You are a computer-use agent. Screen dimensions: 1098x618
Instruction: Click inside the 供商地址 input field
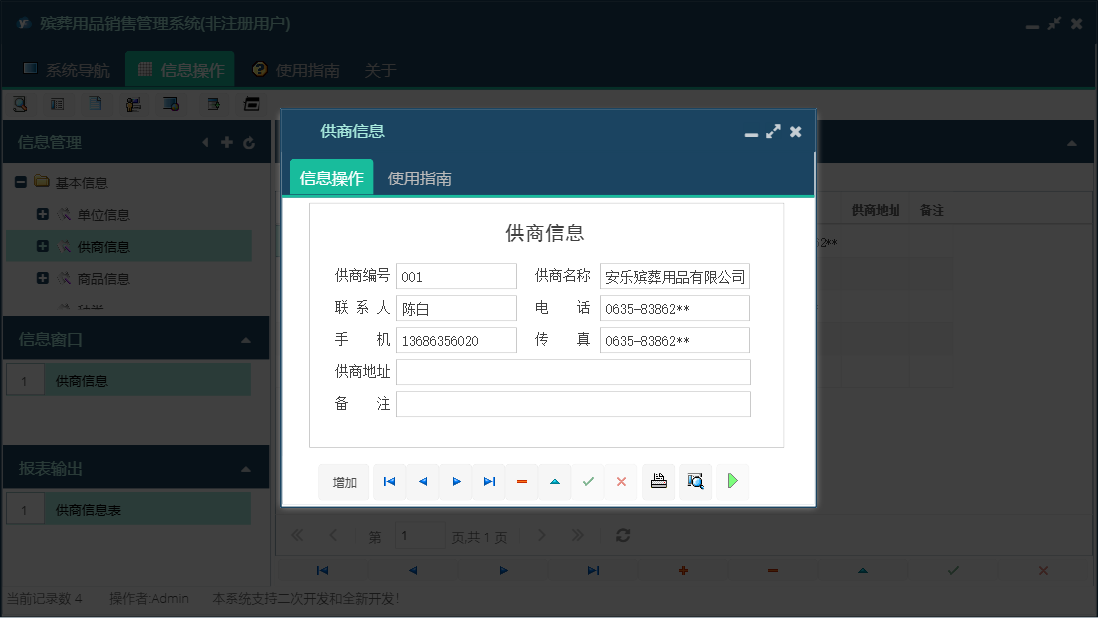click(573, 371)
